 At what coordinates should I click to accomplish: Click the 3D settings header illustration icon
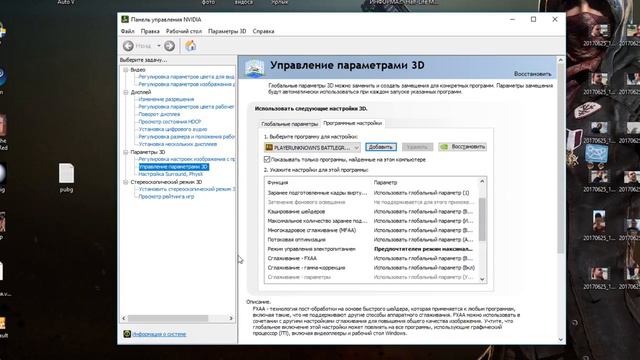(x=255, y=68)
